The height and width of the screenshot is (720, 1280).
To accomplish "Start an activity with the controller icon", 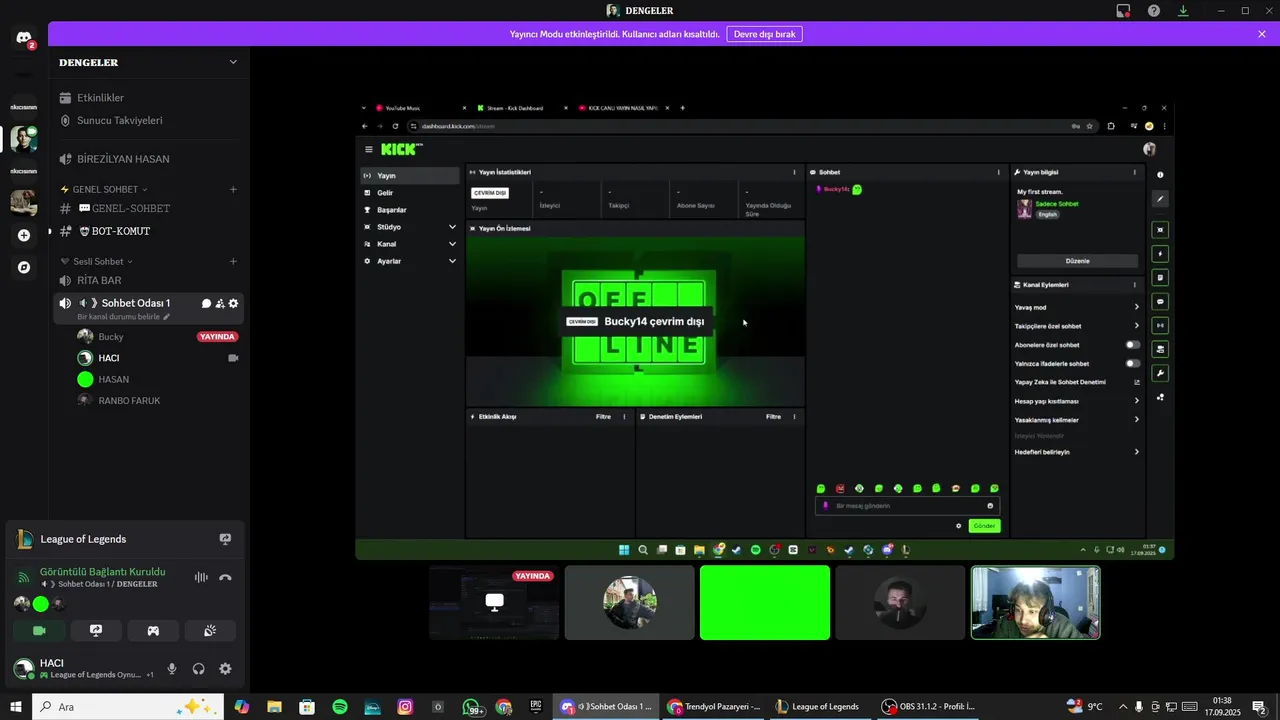I will (153, 631).
